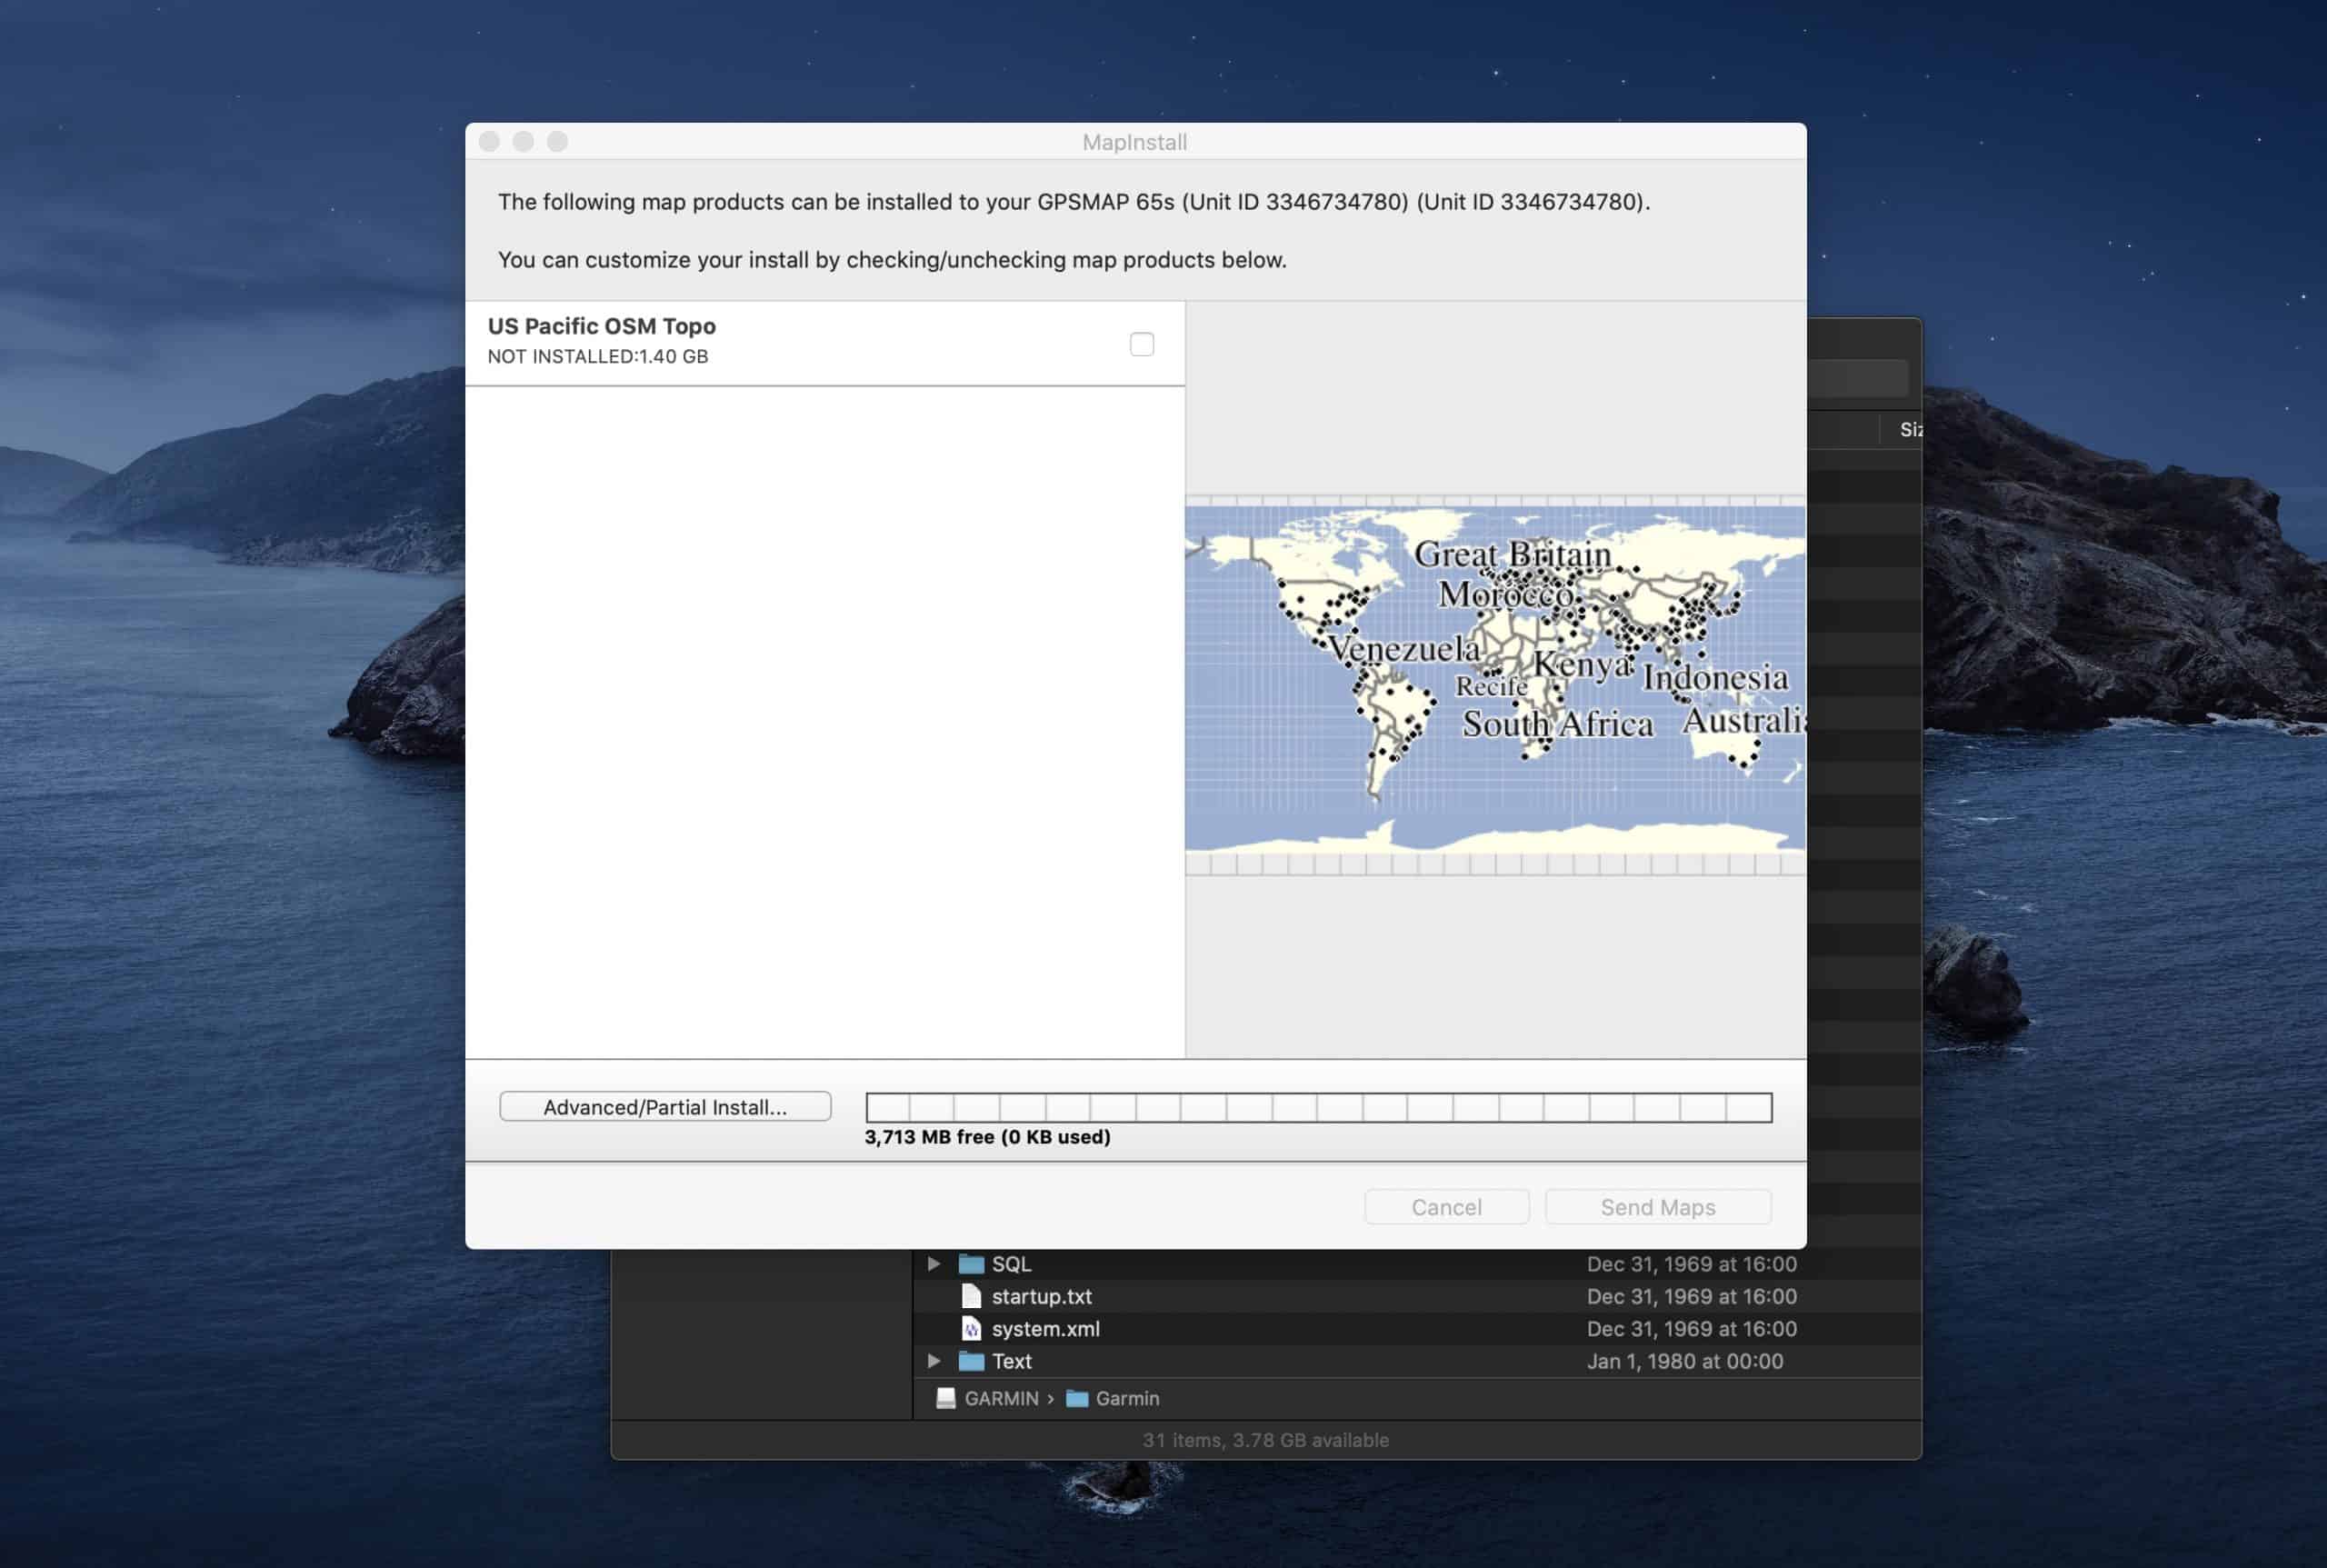
Task: Click the MapInstall window close button
Action: pyautogui.click(x=489, y=142)
